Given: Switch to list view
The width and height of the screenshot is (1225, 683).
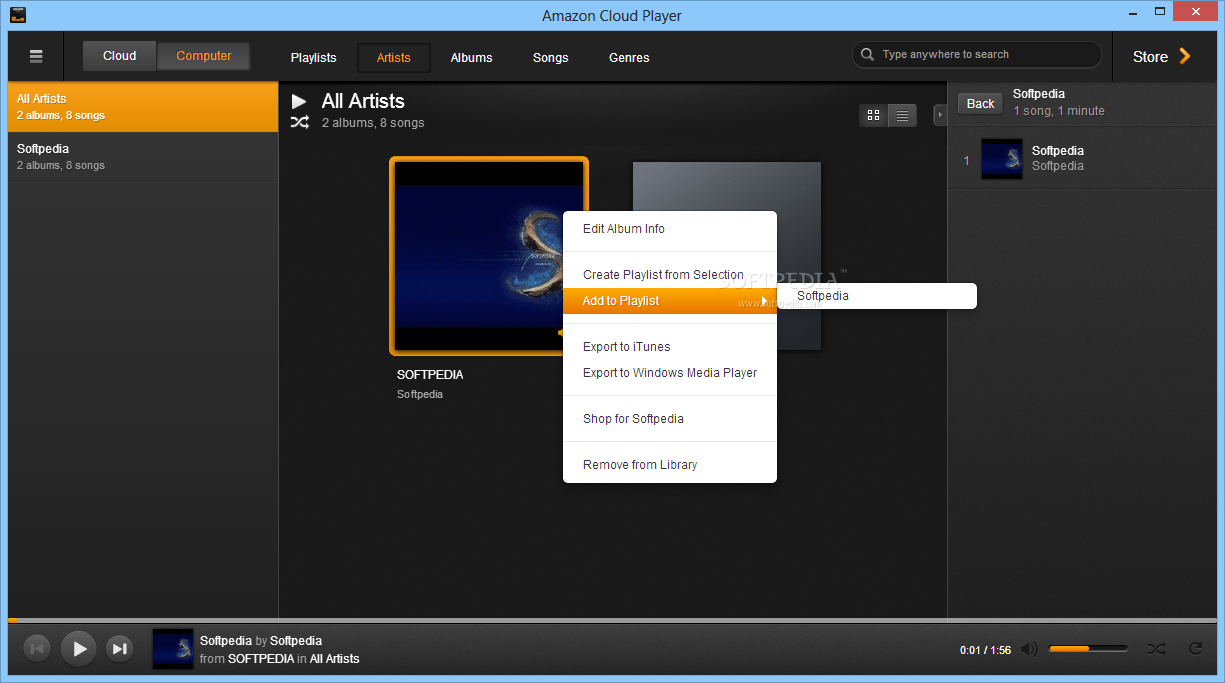Looking at the screenshot, I should 902,116.
